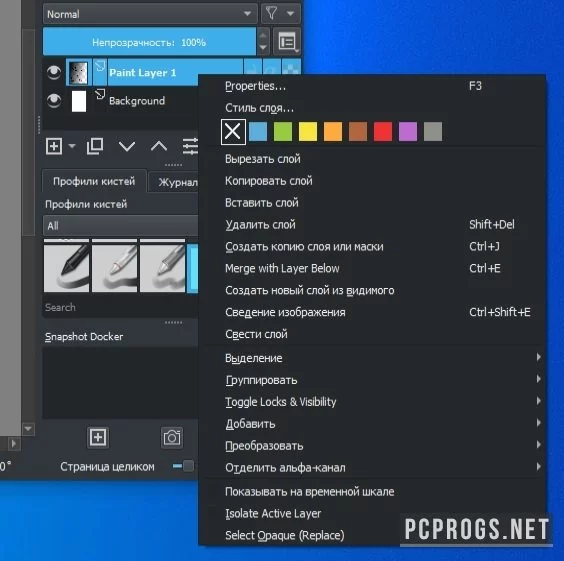Switch to the Профили кистей tab
This screenshot has width=564, height=561.
coord(94,181)
